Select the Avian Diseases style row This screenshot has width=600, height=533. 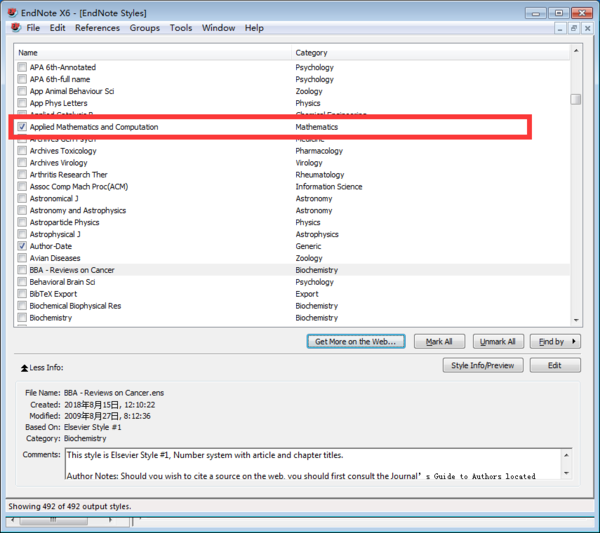click(x=293, y=258)
